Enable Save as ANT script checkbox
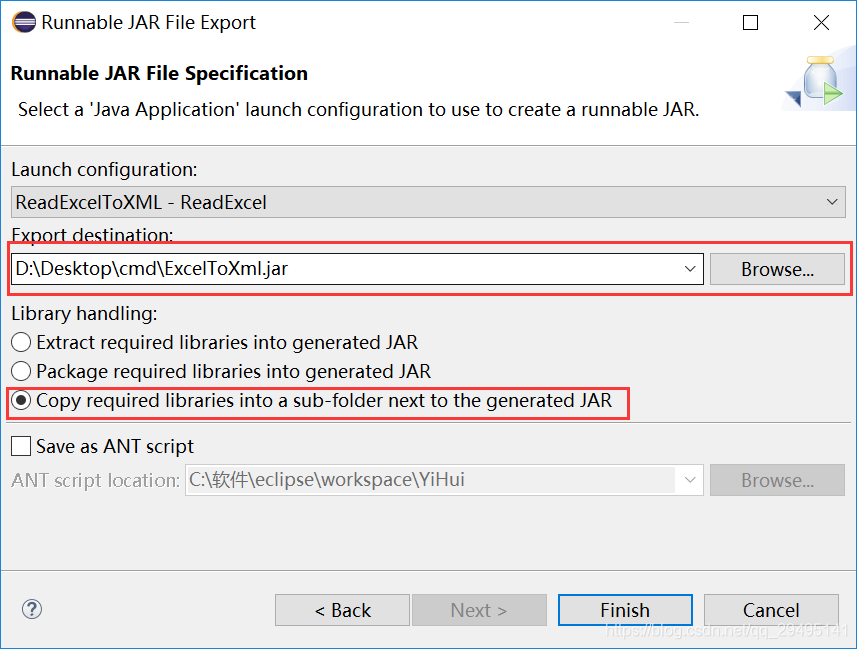The image size is (857, 649). click(21, 446)
